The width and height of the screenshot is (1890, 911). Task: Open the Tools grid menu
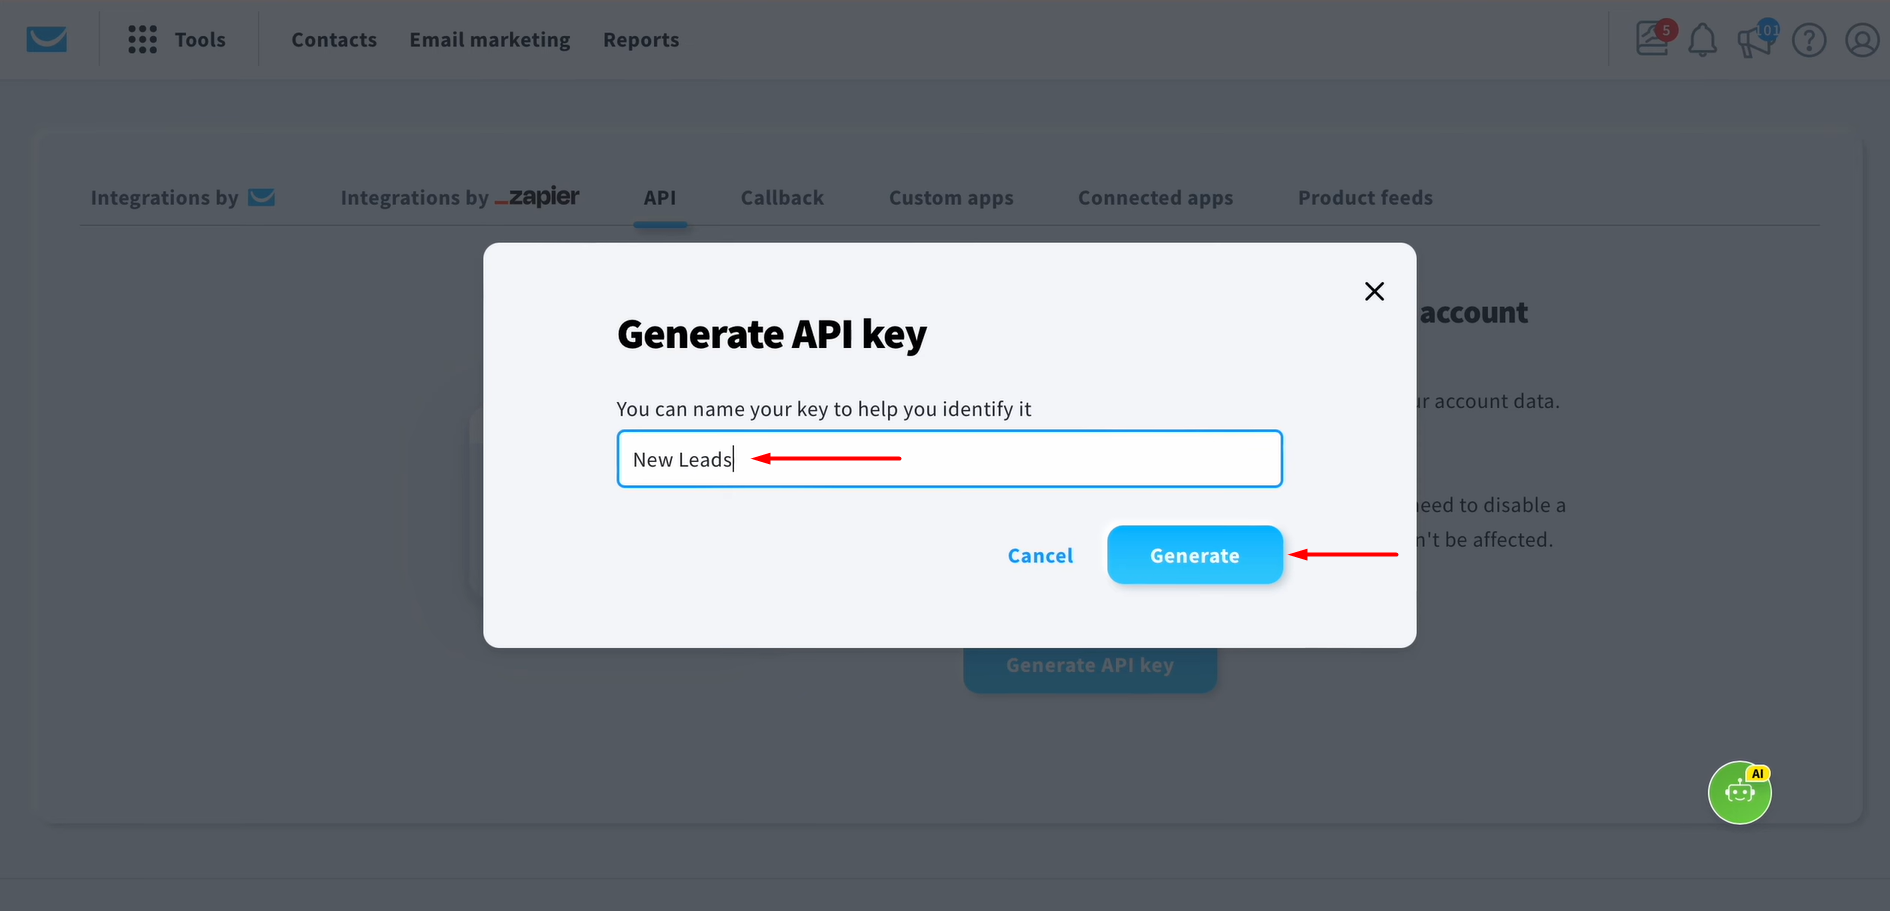(x=142, y=39)
